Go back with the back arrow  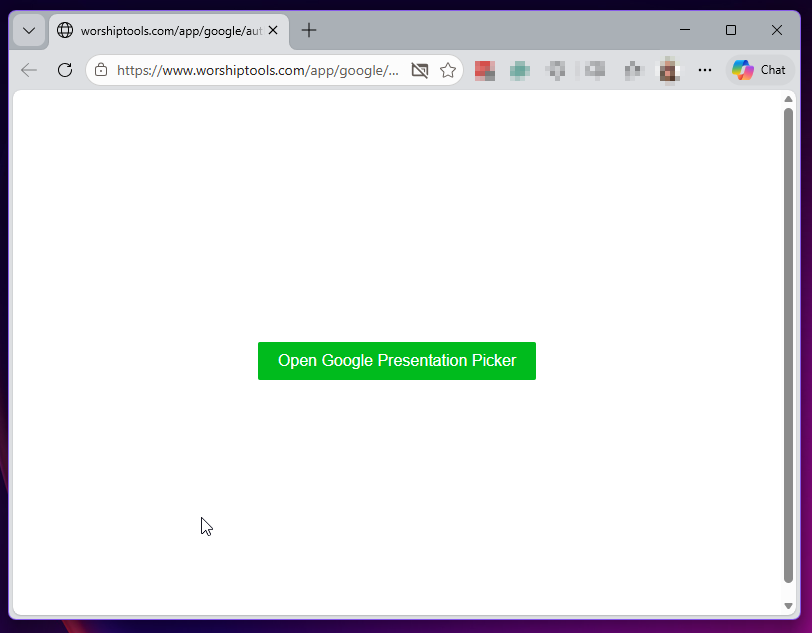pyautogui.click(x=29, y=70)
